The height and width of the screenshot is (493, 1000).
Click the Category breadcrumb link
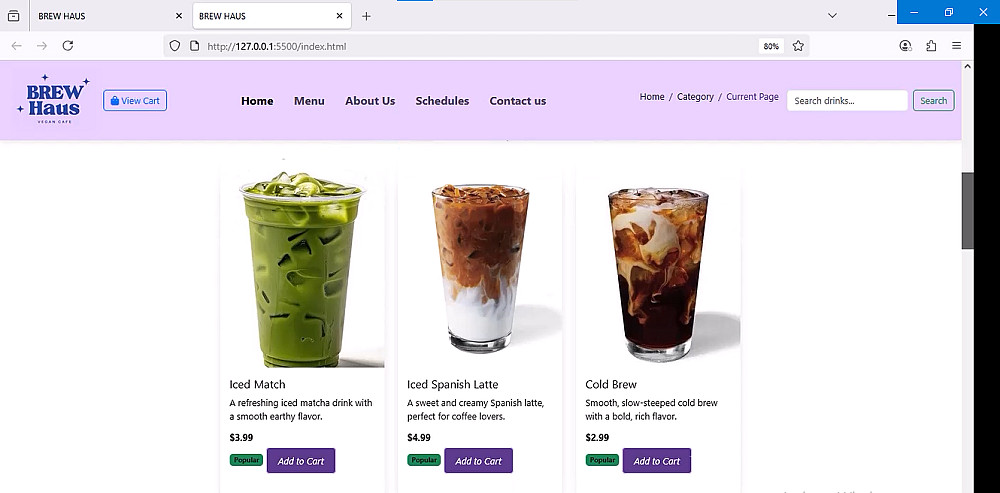pyautogui.click(x=695, y=97)
